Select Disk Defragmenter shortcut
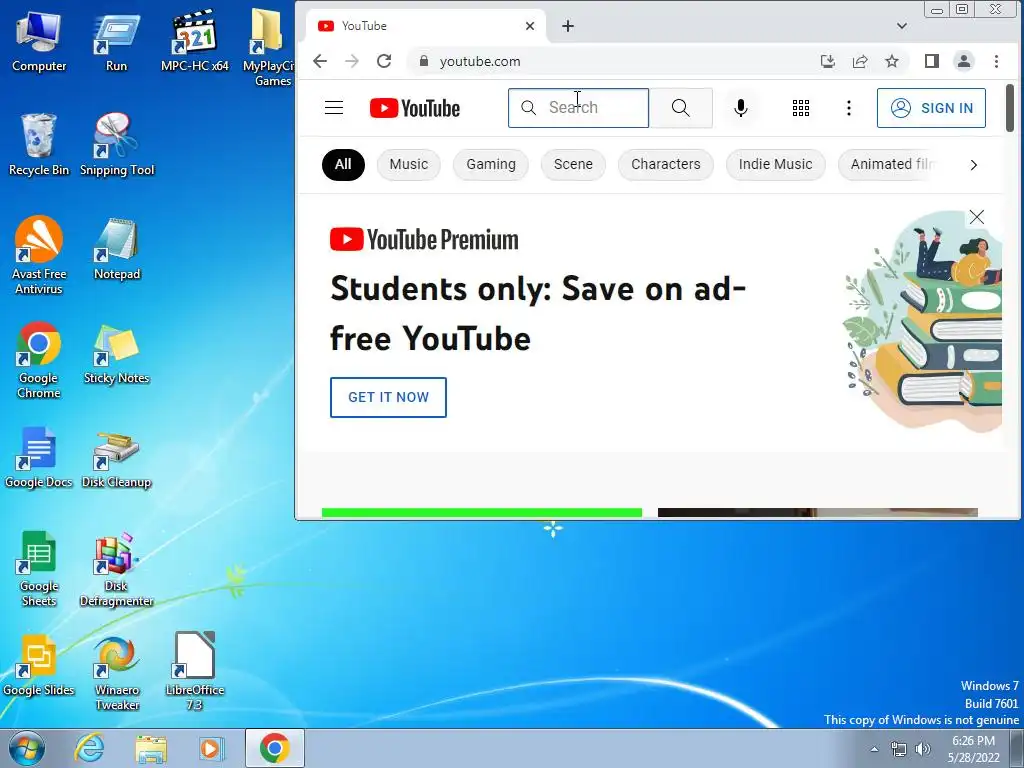Screen dimensions: 1024x768 click(x=117, y=569)
